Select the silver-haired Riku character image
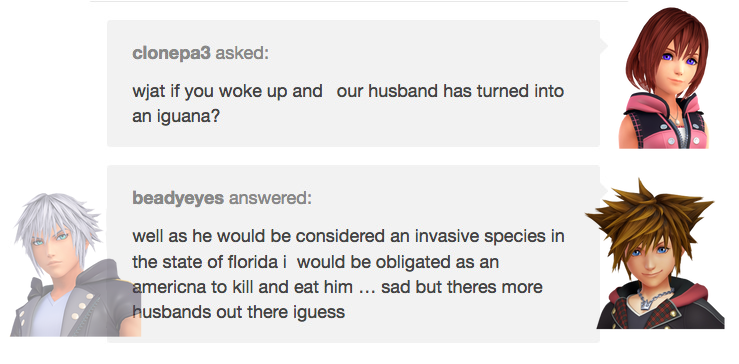Viewport: 739px width, 364px height. (71, 264)
